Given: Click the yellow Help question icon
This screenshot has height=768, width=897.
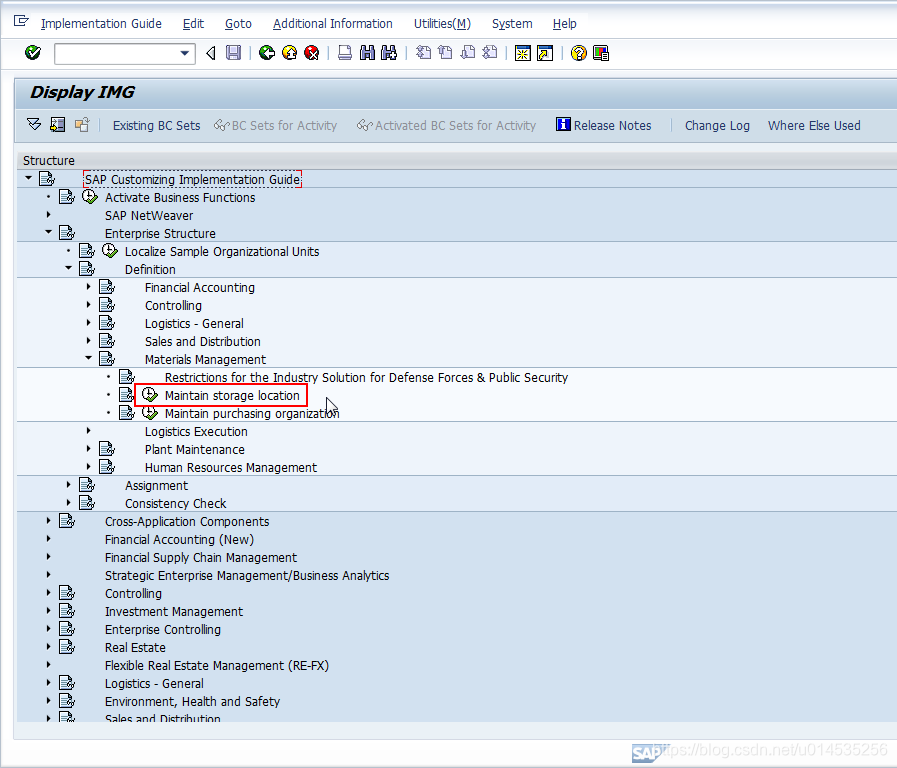Looking at the screenshot, I should click(x=578, y=53).
